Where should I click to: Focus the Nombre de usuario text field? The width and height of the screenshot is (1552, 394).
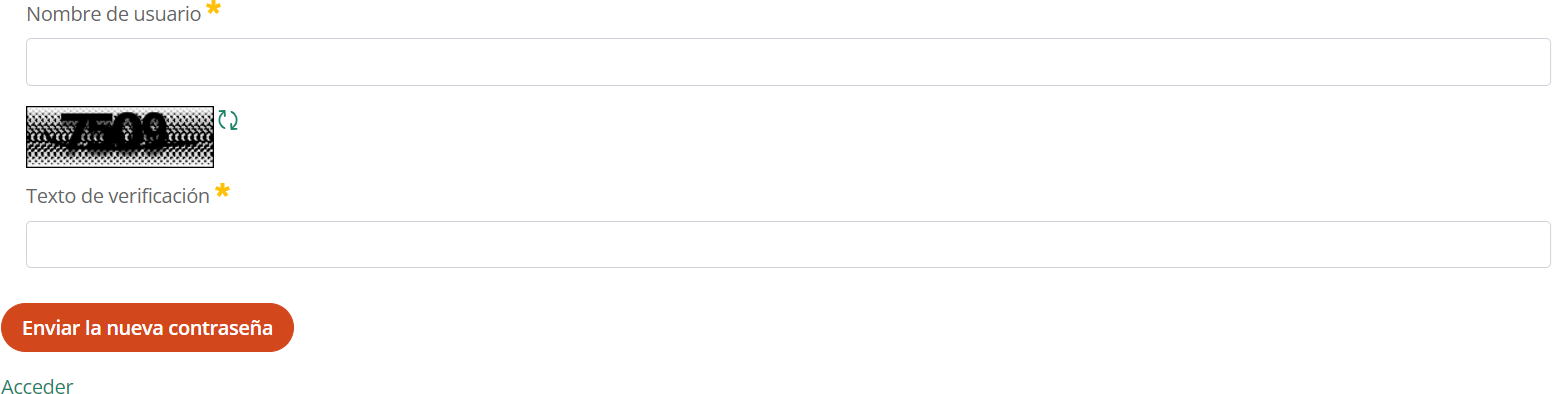click(x=788, y=62)
